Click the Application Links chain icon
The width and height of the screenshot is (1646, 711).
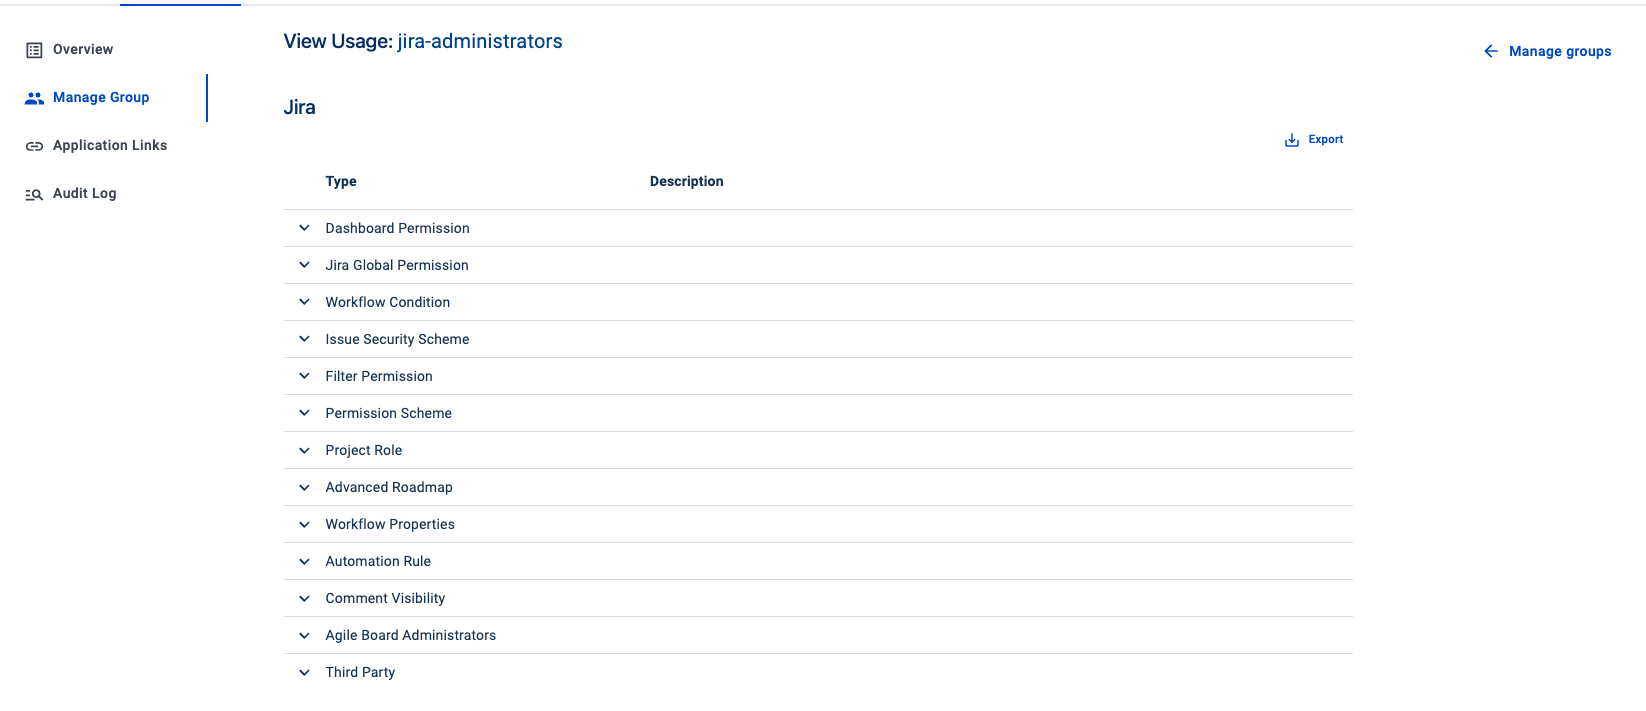point(34,146)
